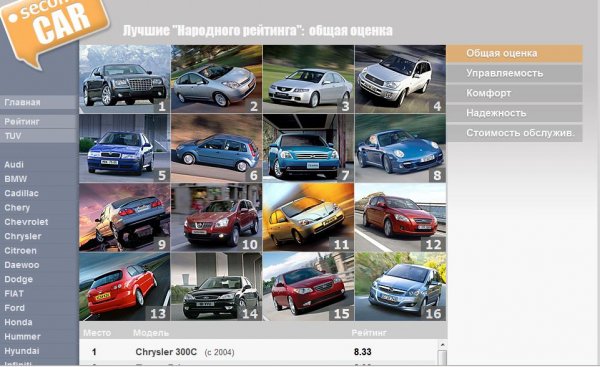Select the Комфорт rating tab
The image size is (600, 367).
point(515,93)
